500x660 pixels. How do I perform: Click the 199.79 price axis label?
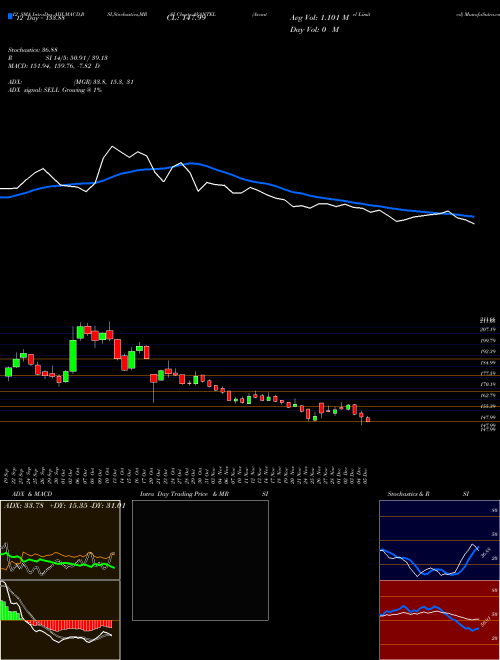[489, 340]
